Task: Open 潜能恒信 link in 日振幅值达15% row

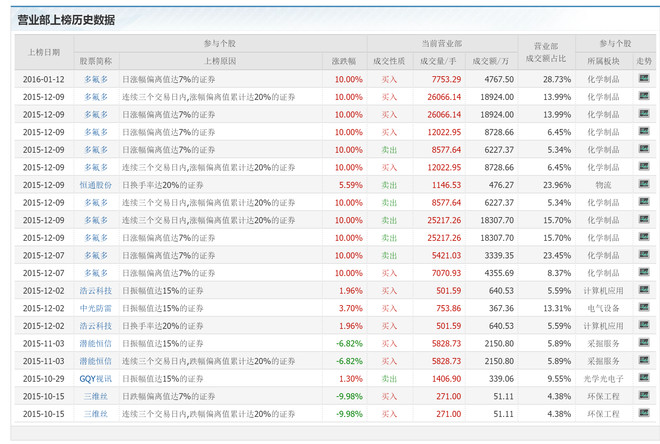Action: click(96, 344)
